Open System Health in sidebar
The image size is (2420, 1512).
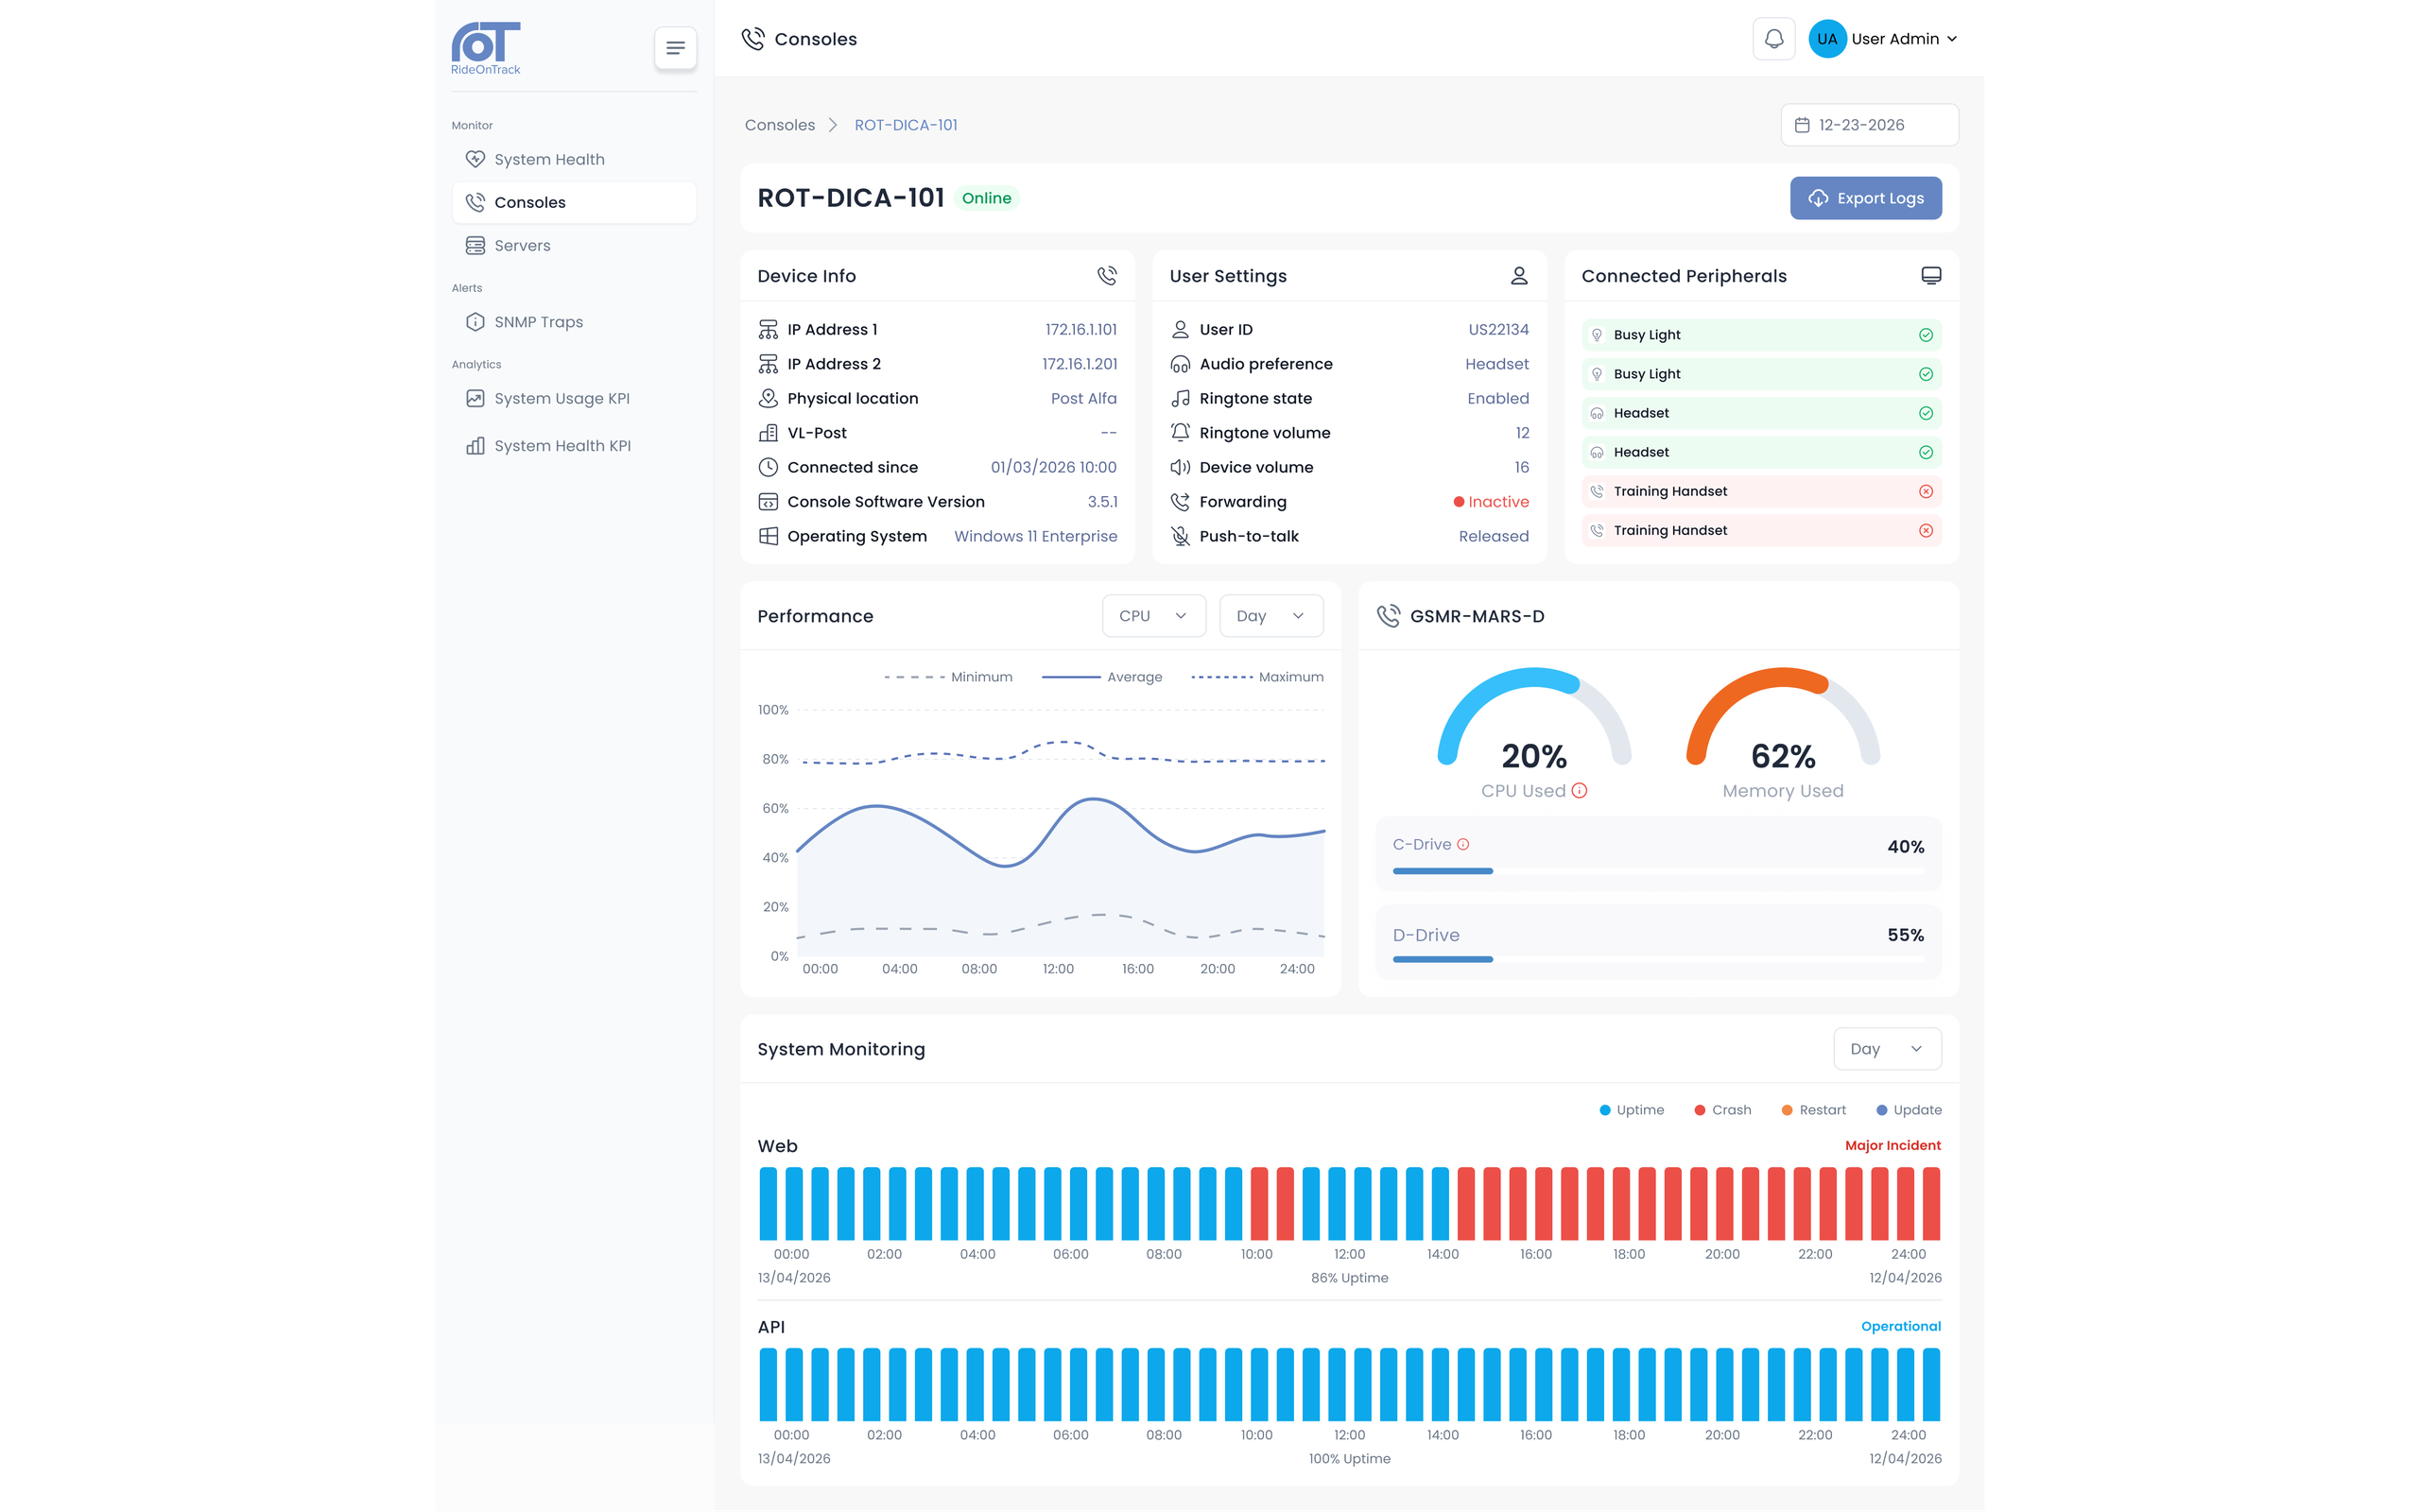point(573,160)
